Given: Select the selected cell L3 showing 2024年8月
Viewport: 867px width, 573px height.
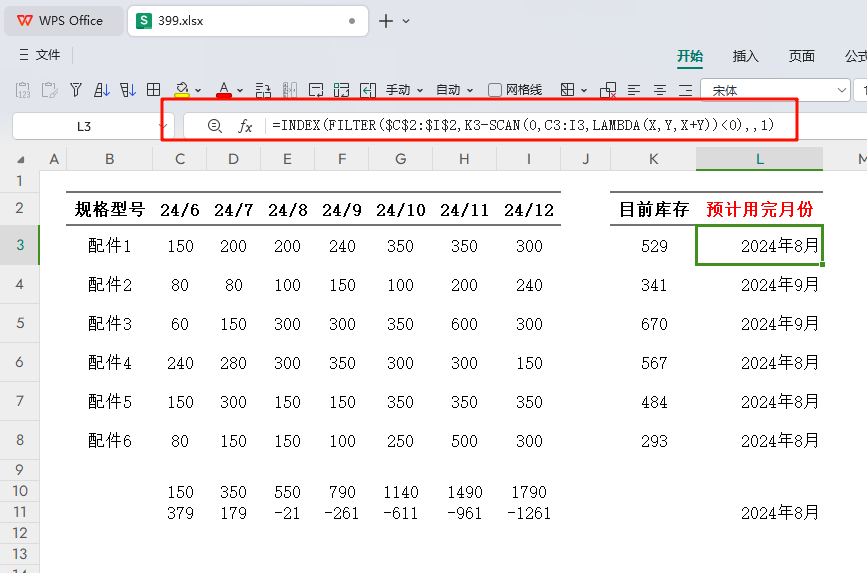Looking at the screenshot, I should [759, 245].
